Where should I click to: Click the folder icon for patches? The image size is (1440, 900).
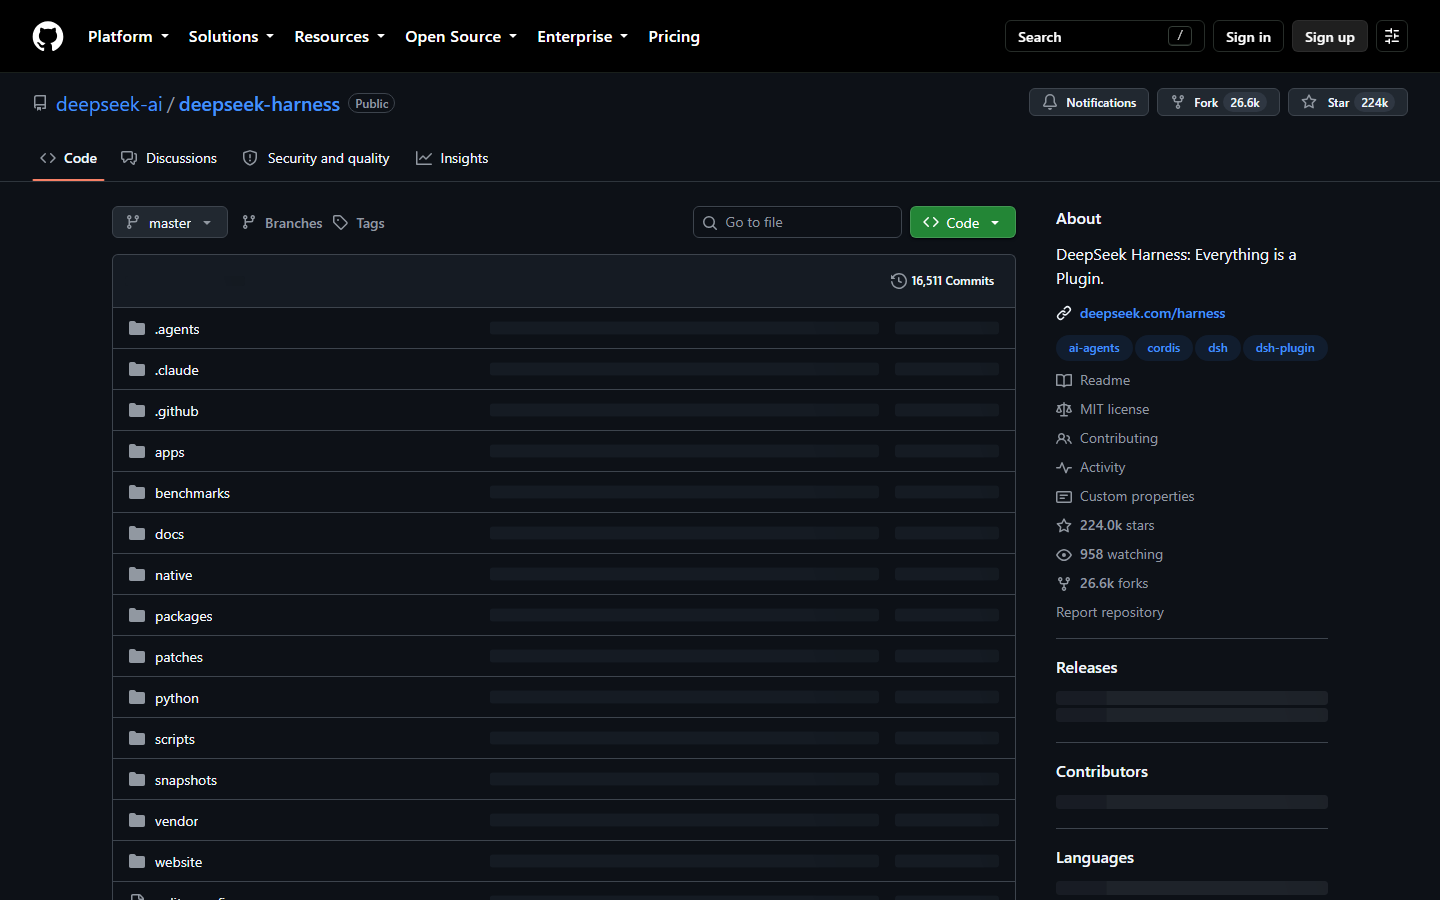(137, 657)
